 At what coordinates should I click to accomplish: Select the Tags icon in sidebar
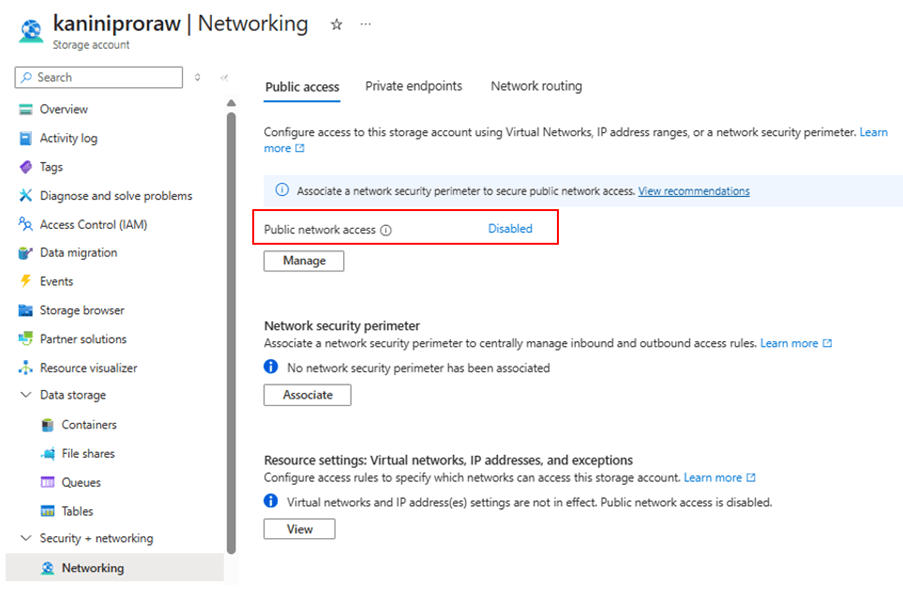pyautogui.click(x=26, y=167)
